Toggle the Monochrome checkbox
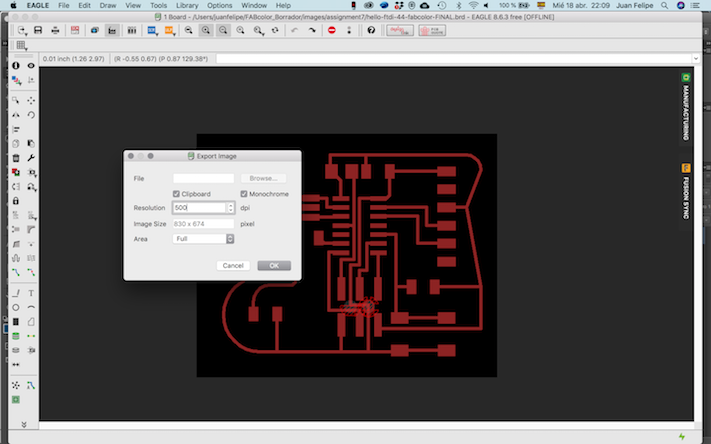 pyautogui.click(x=243, y=193)
